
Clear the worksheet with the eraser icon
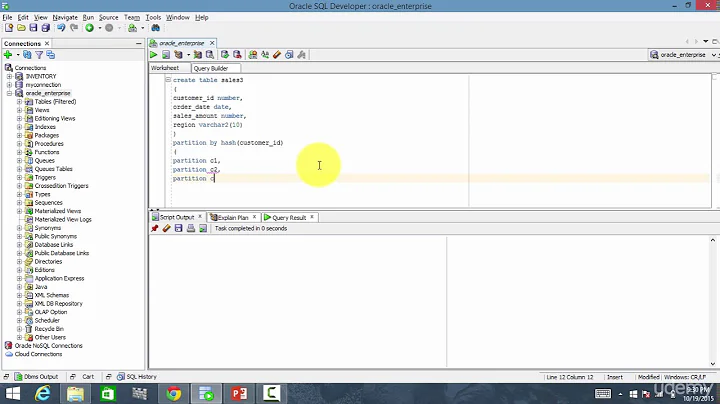[x=277, y=55]
